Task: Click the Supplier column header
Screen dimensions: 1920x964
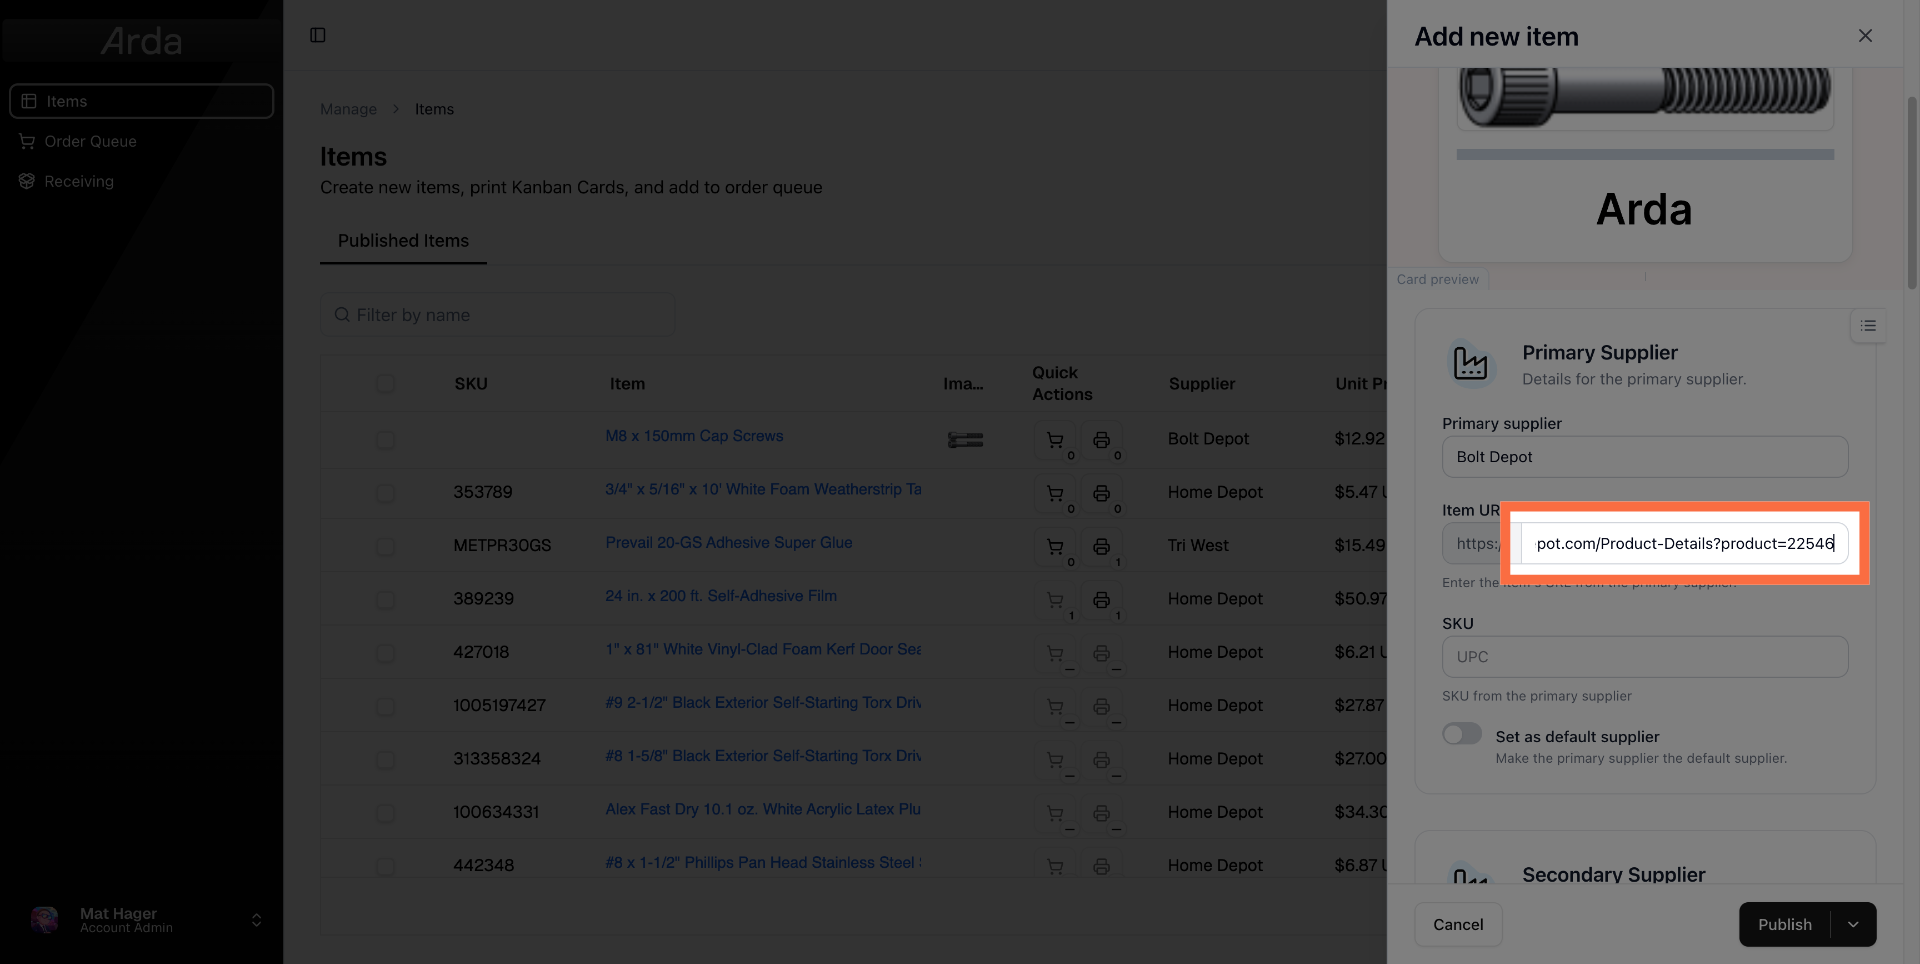Action: [x=1202, y=384]
